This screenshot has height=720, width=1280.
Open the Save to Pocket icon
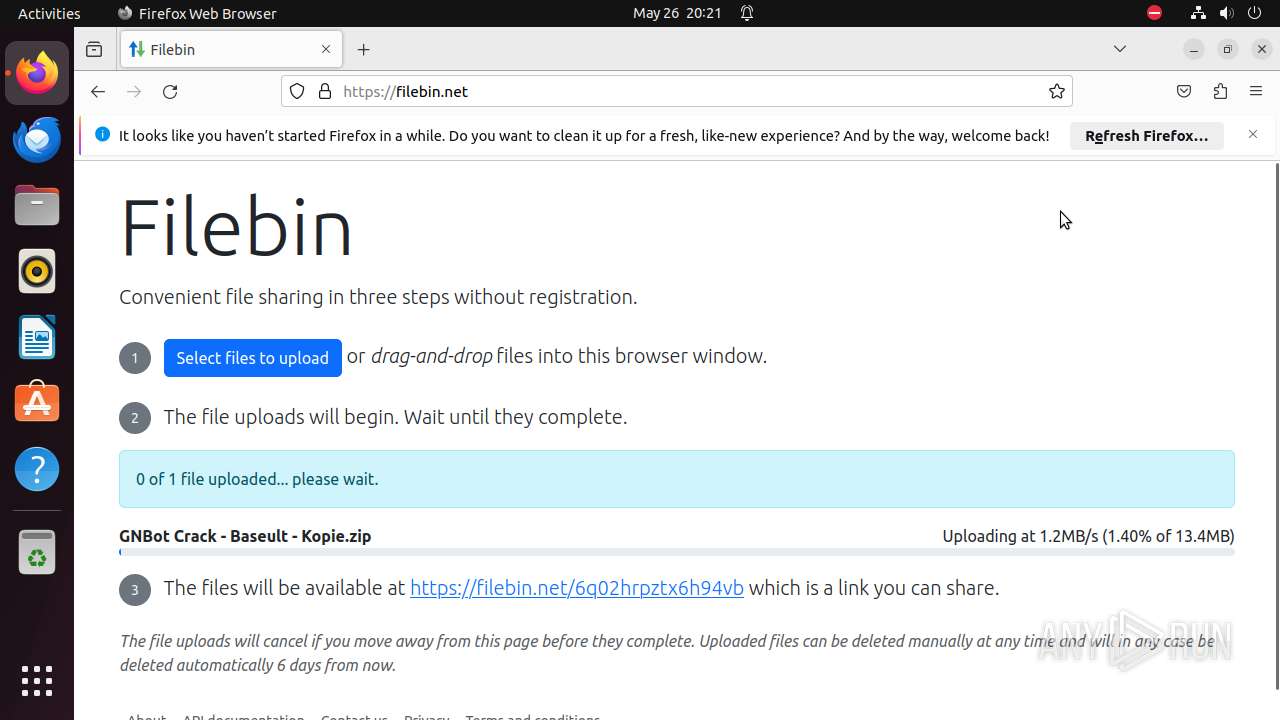(1184, 91)
